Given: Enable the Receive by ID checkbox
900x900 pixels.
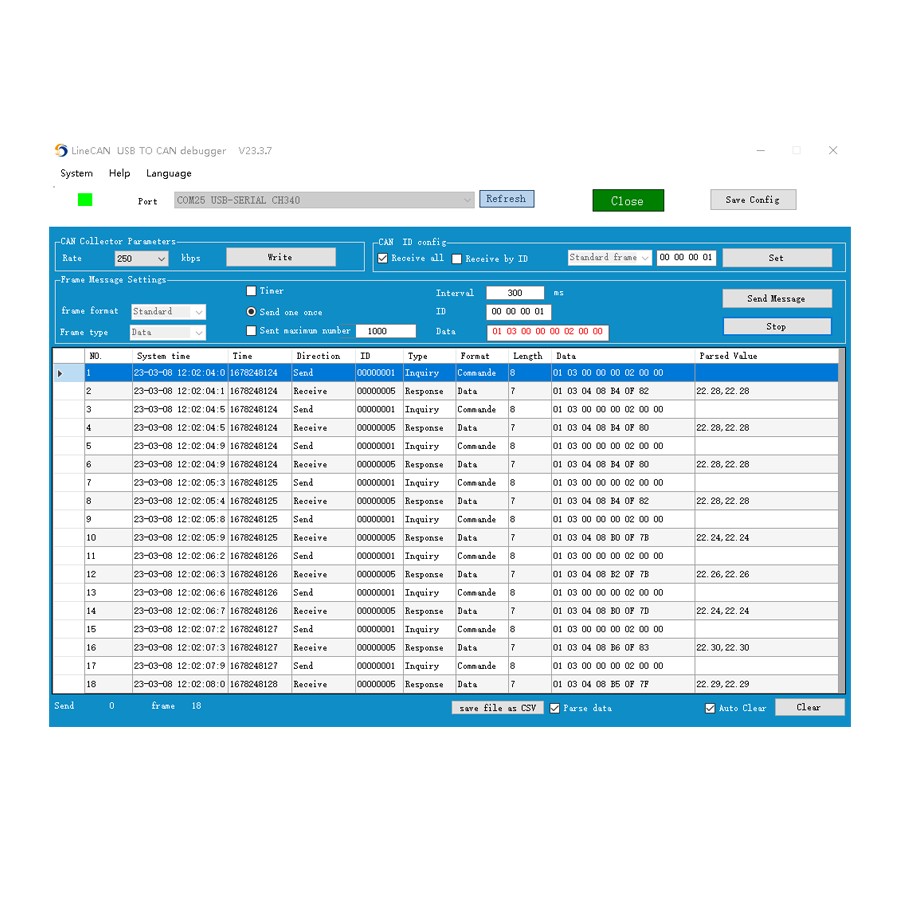Looking at the screenshot, I should tap(457, 259).
